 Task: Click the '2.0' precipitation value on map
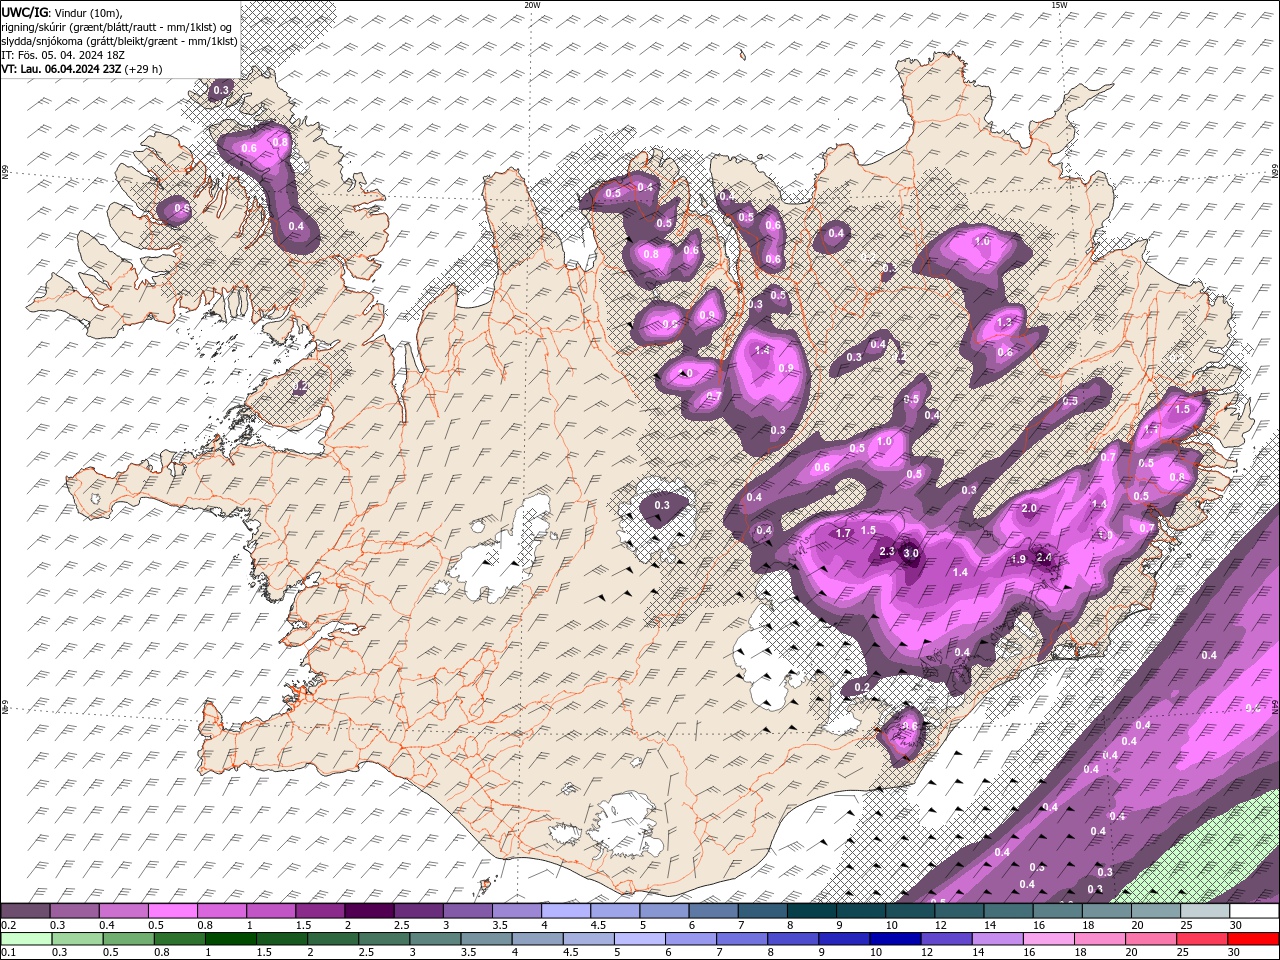click(1029, 508)
